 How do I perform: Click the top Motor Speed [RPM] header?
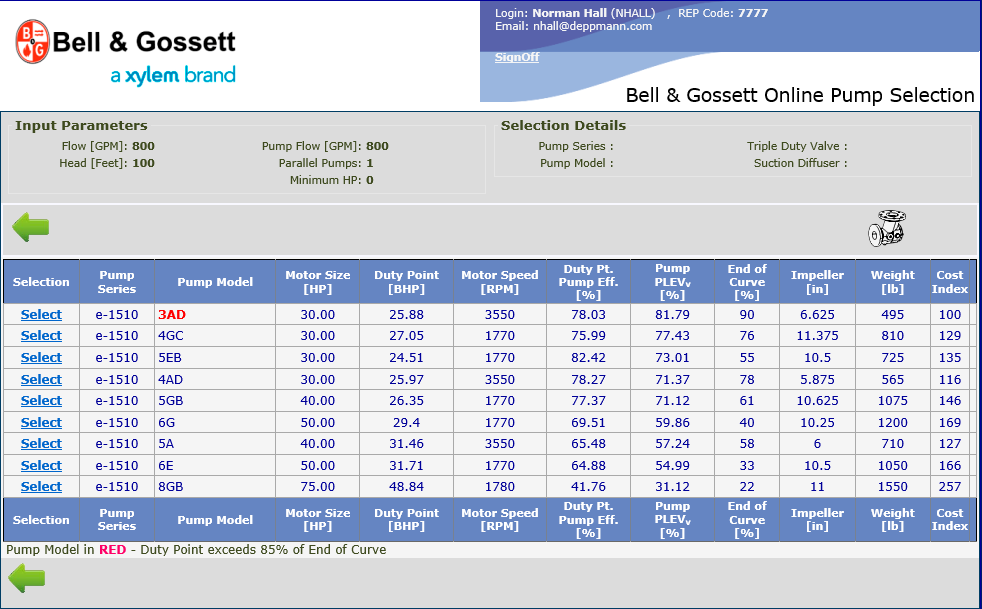[500, 282]
